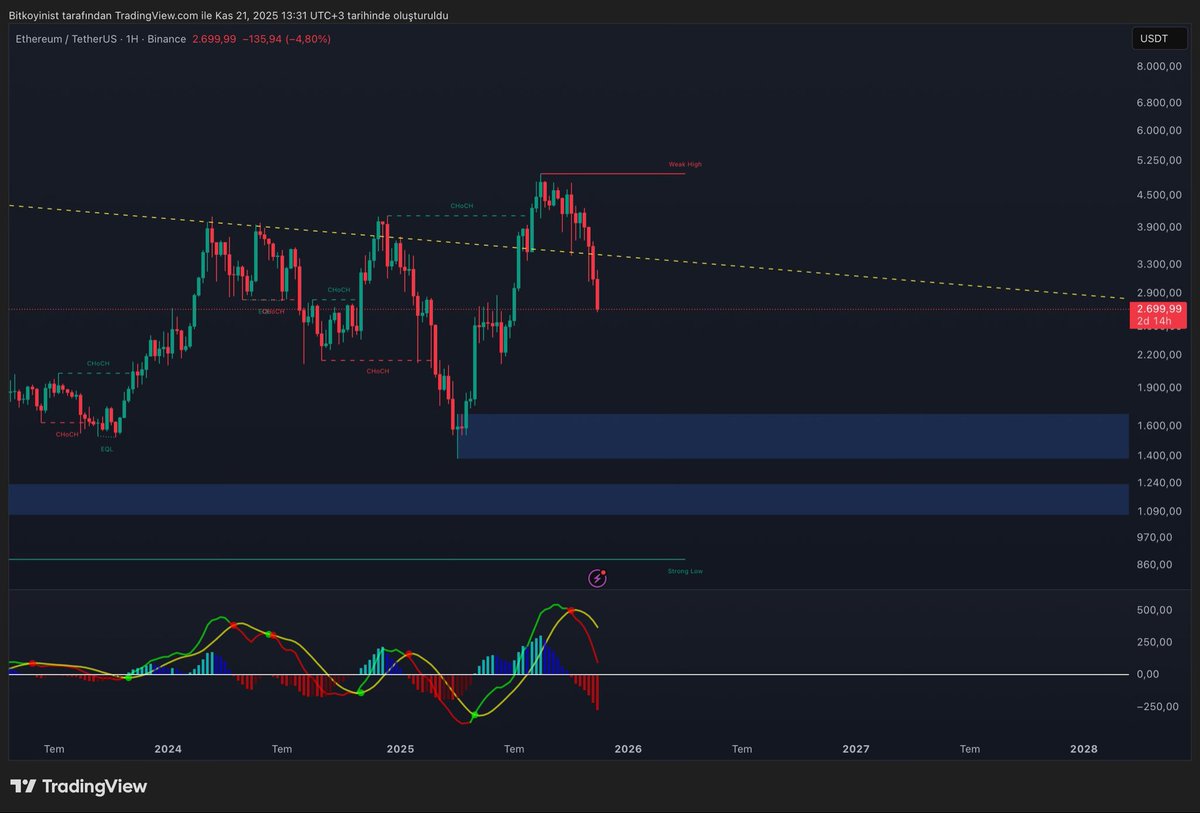The width and height of the screenshot is (1200, 813).
Task: Click the −250,00 indicator axis label
Action: tap(1159, 707)
